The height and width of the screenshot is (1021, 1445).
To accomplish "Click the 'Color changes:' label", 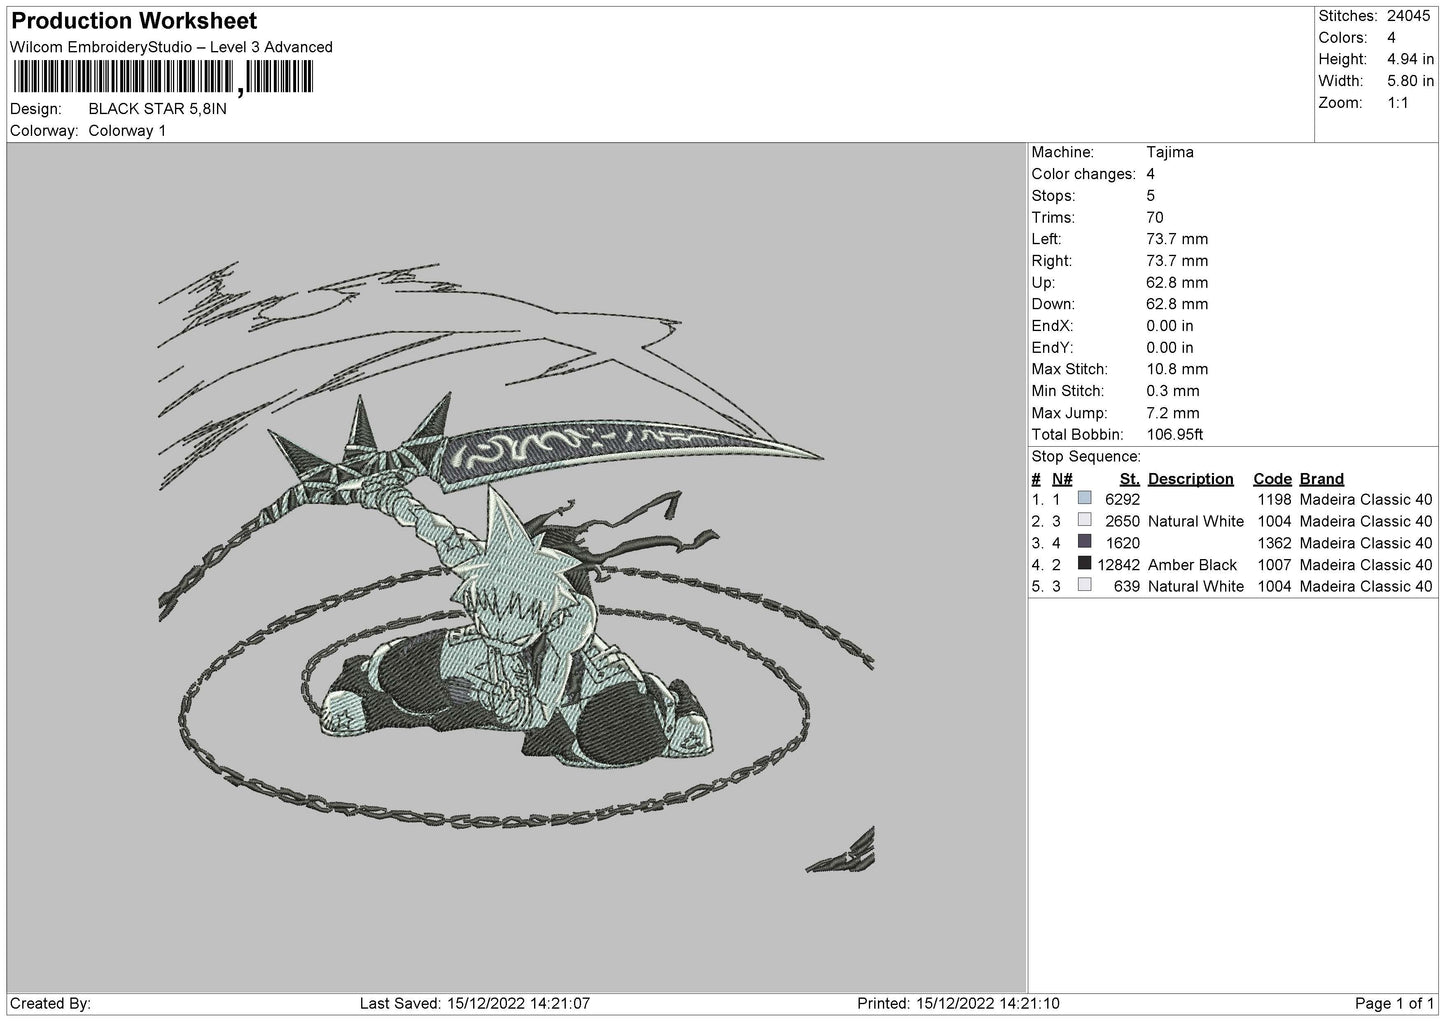I will tap(1084, 174).
